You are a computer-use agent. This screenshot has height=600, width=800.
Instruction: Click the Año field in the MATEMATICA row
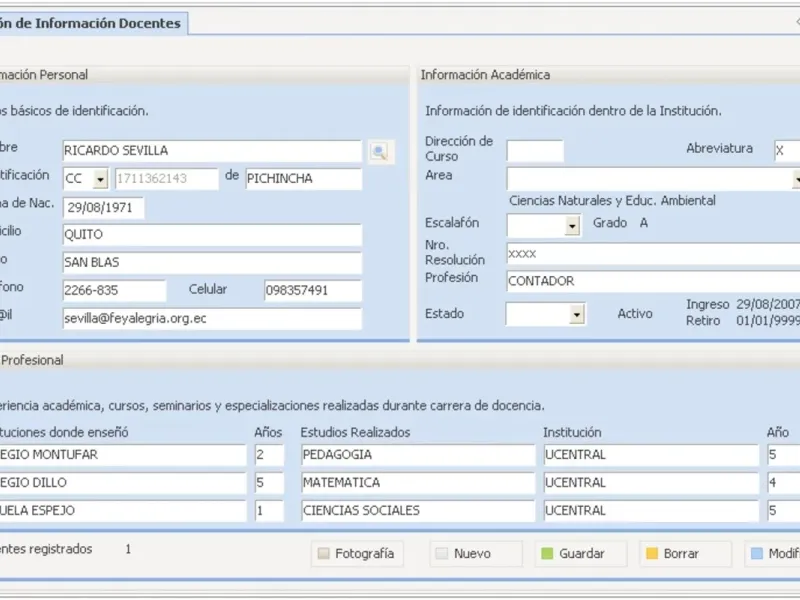click(x=784, y=483)
